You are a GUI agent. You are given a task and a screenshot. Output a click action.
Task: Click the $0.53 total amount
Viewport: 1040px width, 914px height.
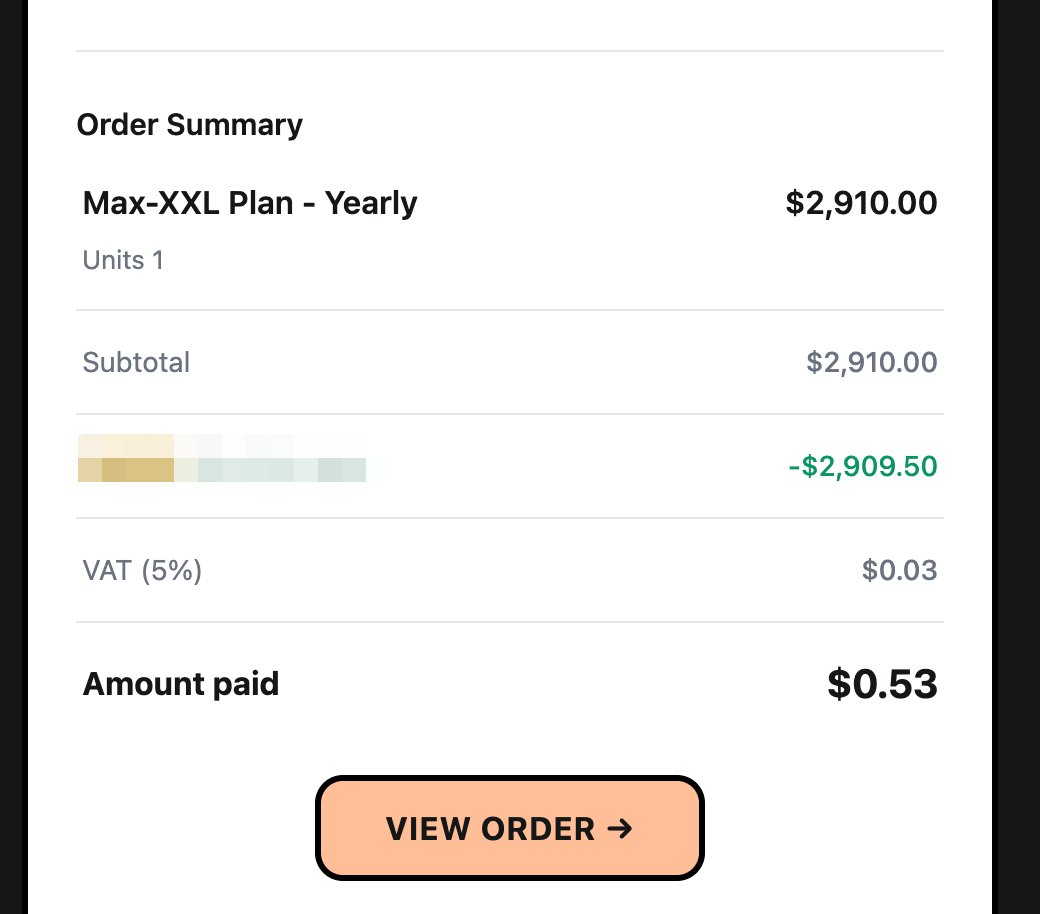coord(882,684)
